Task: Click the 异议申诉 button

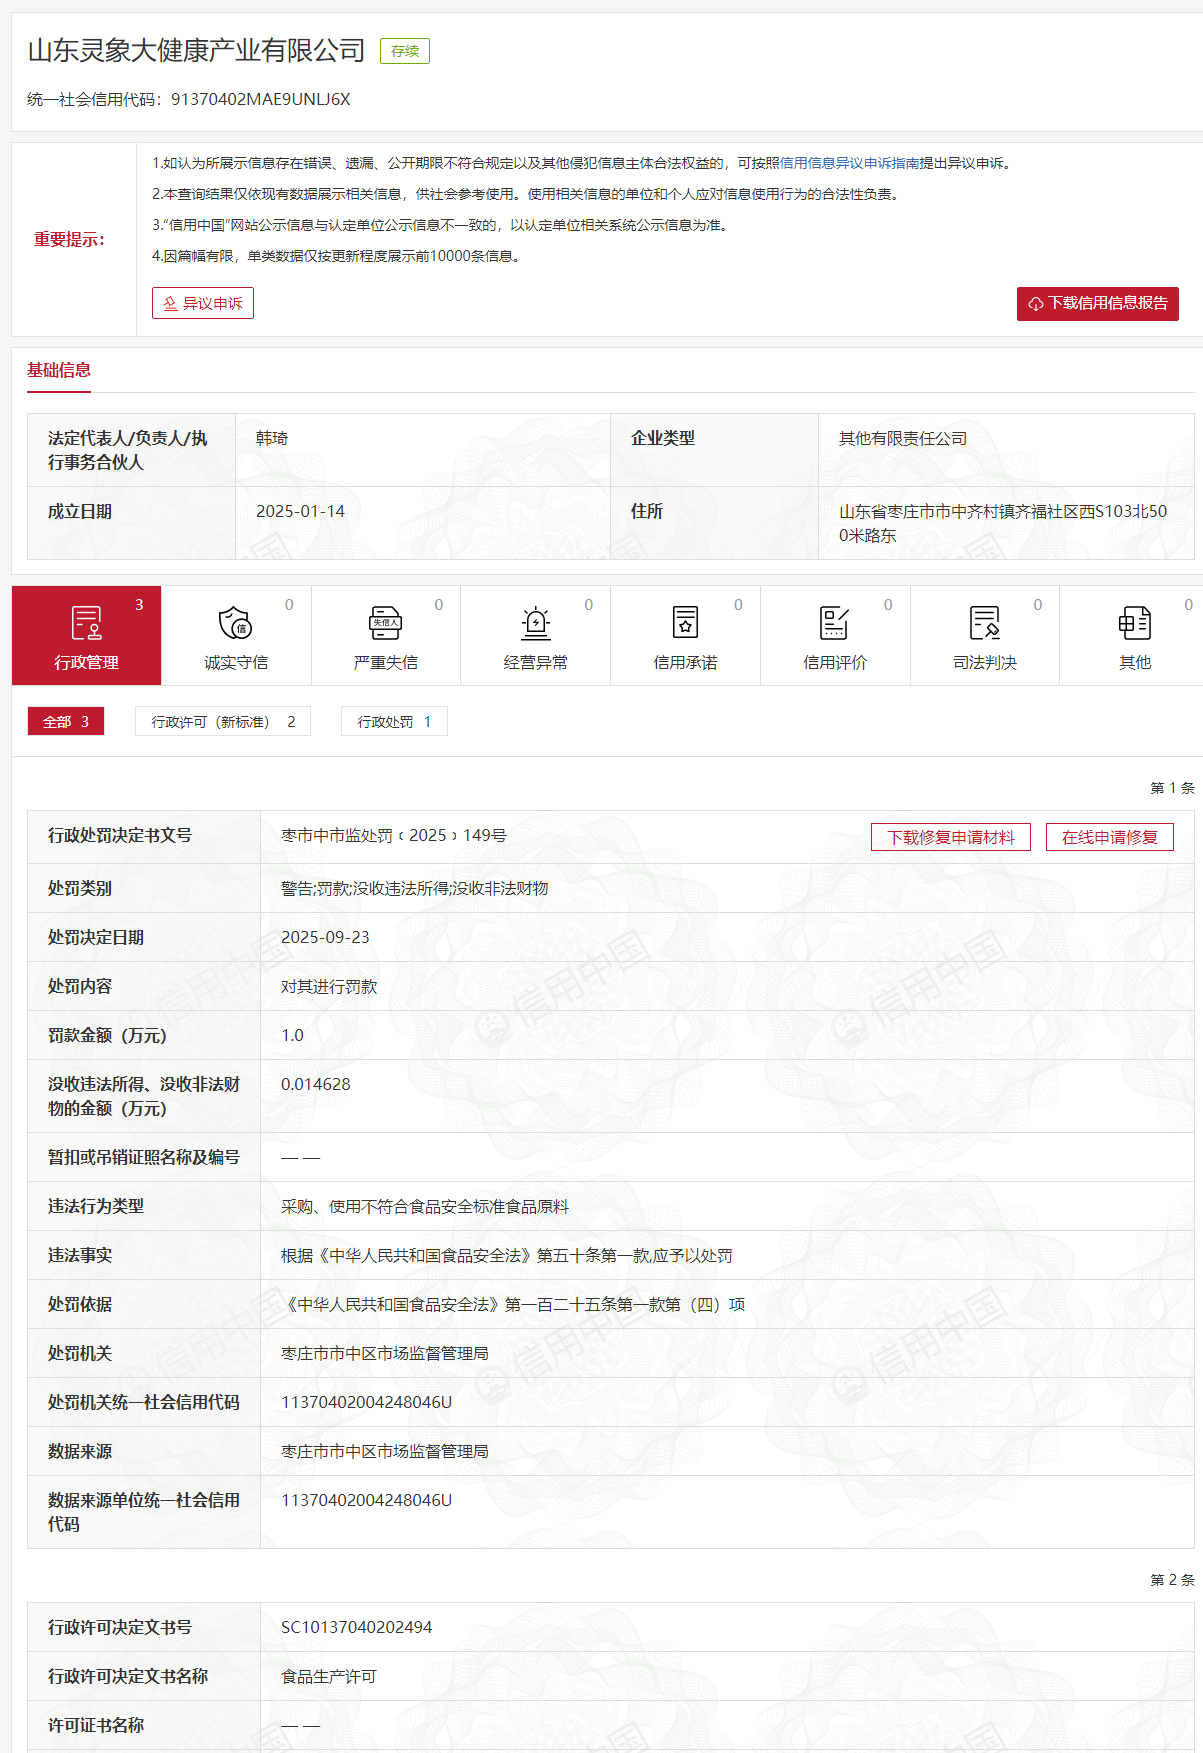Action: point(203,303)
